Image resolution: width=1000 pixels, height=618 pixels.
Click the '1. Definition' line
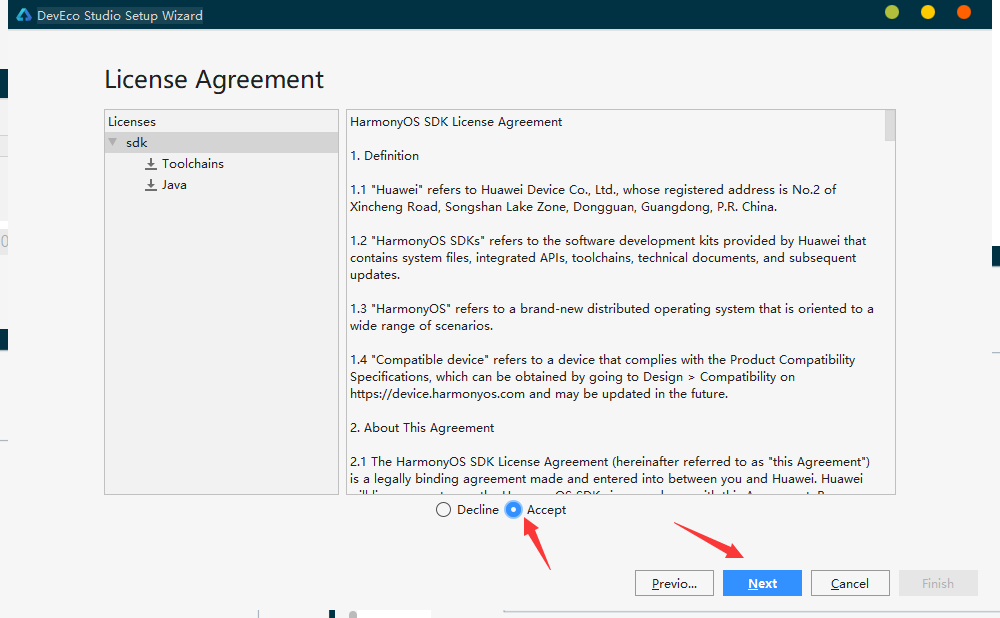[385, 156]
